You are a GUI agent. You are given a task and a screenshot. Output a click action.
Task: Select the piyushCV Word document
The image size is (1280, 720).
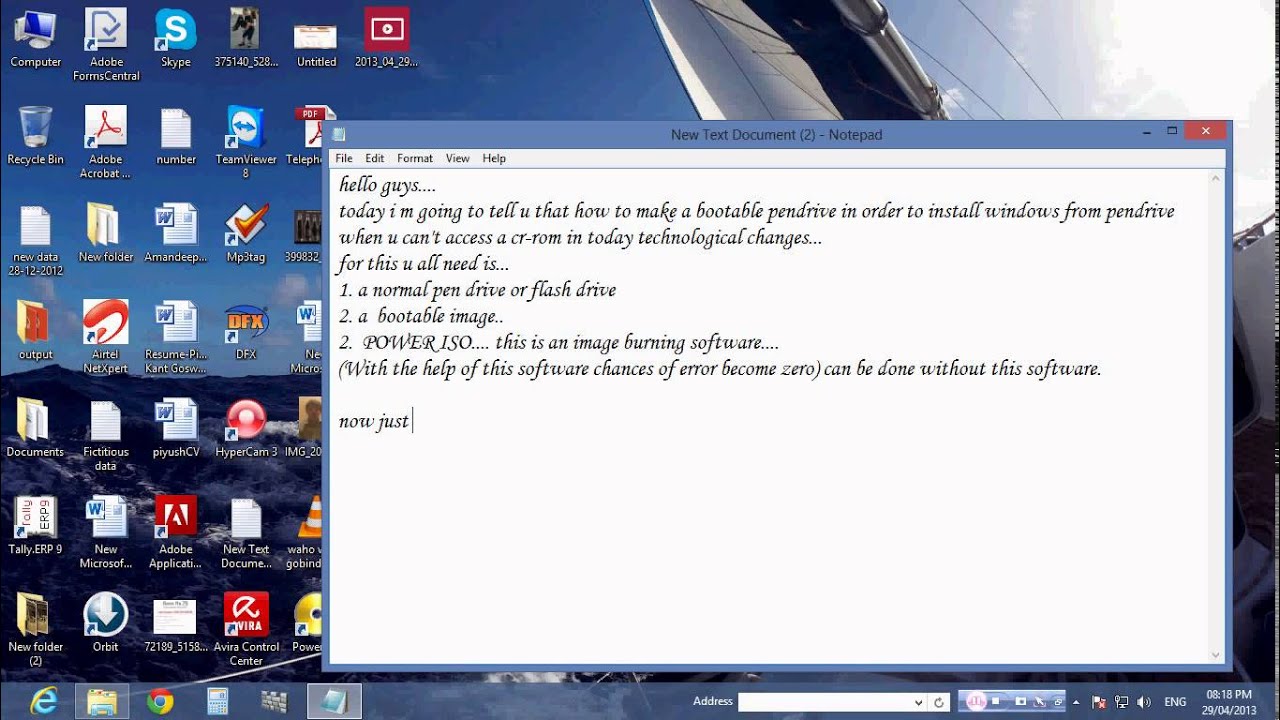click(x=176, y=428)
